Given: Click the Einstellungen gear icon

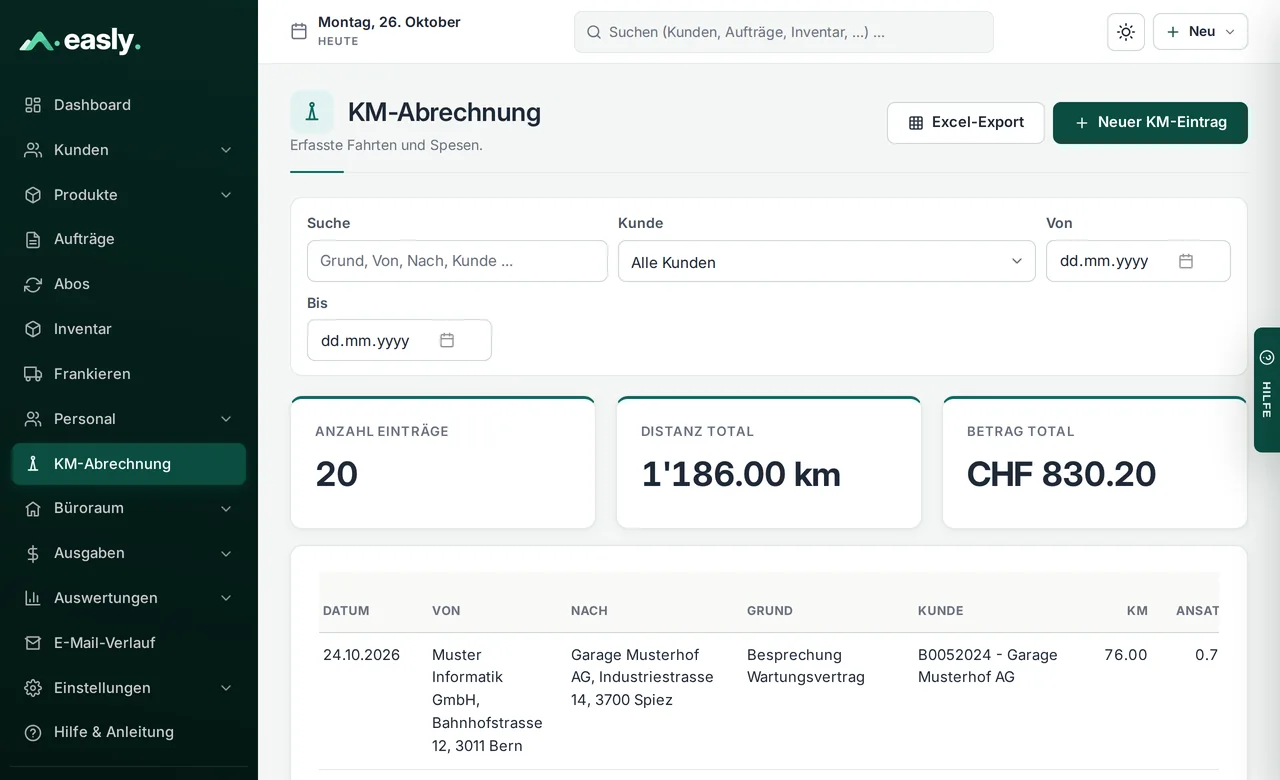Looking at the screenshot, I should 33,688.
